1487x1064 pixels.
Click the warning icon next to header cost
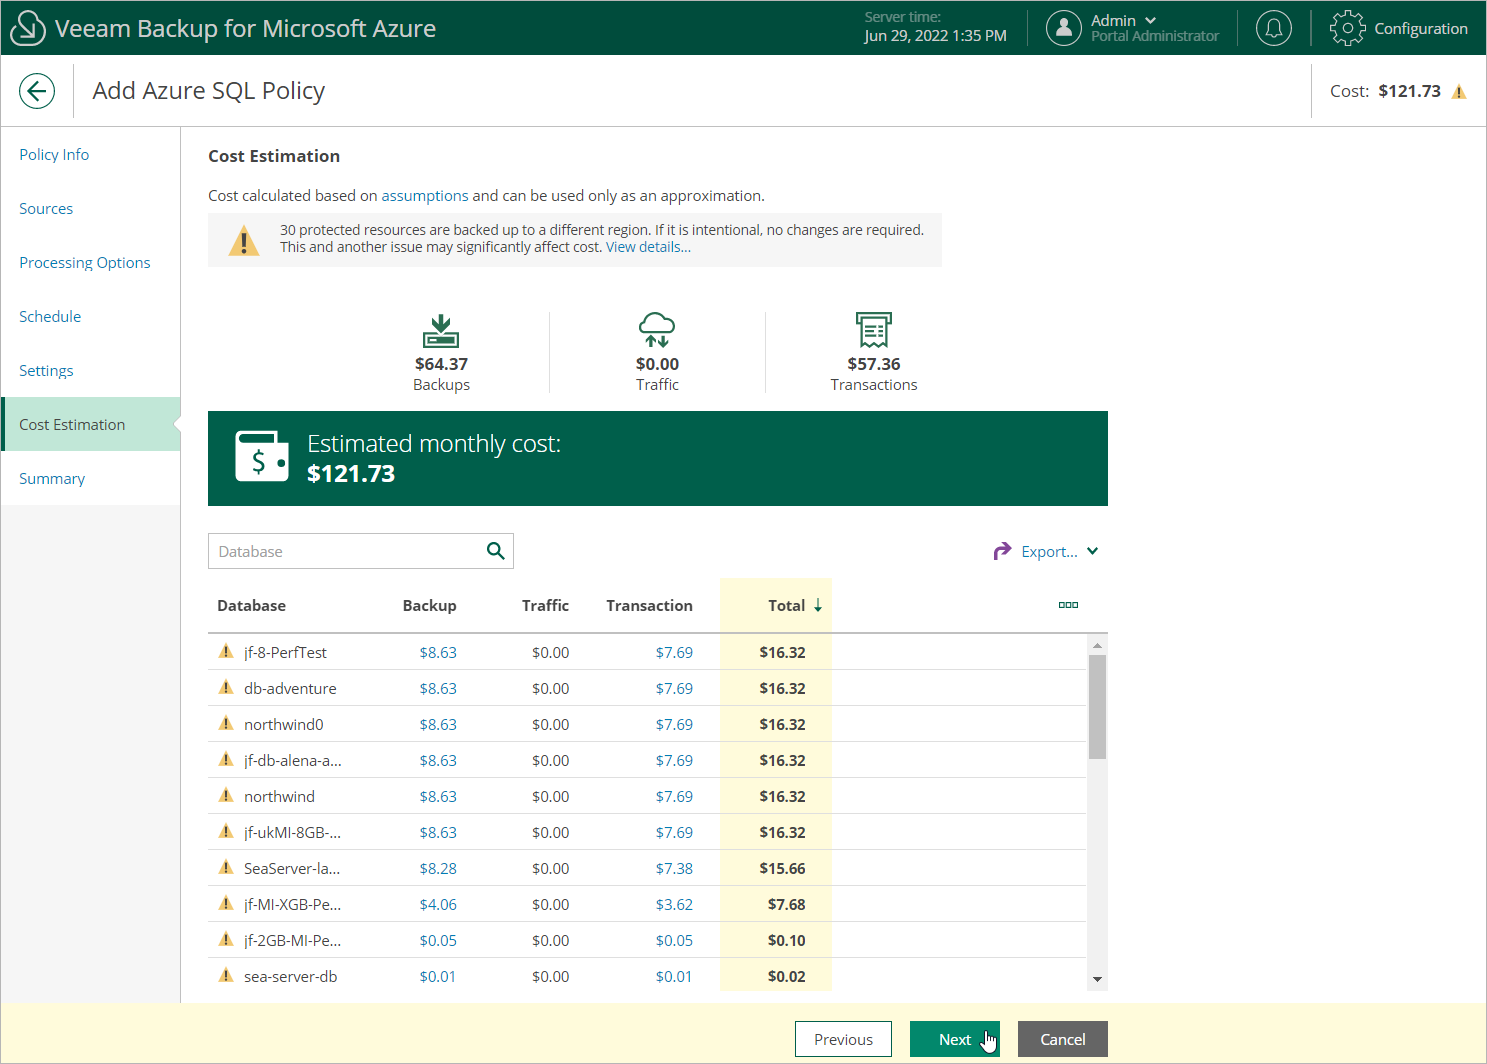click(x=1459, y=92)
